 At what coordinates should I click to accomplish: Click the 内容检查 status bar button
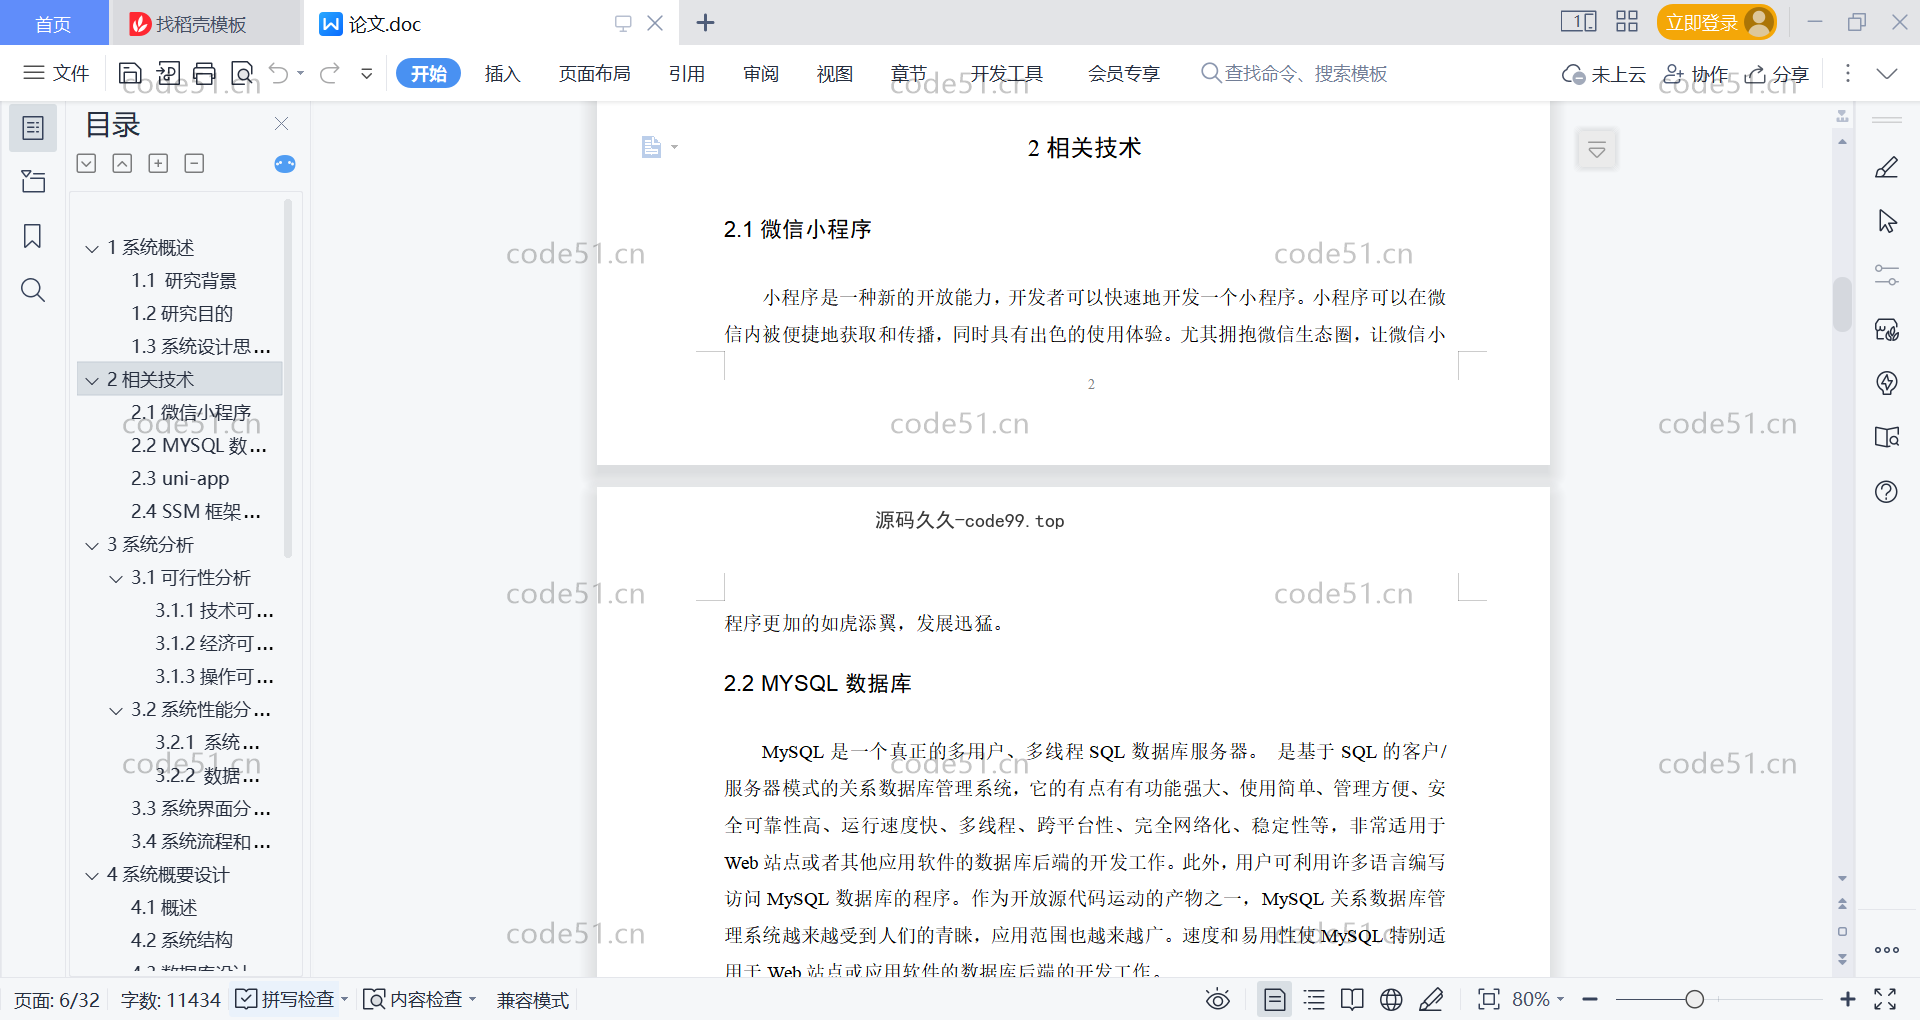(419, 999)
